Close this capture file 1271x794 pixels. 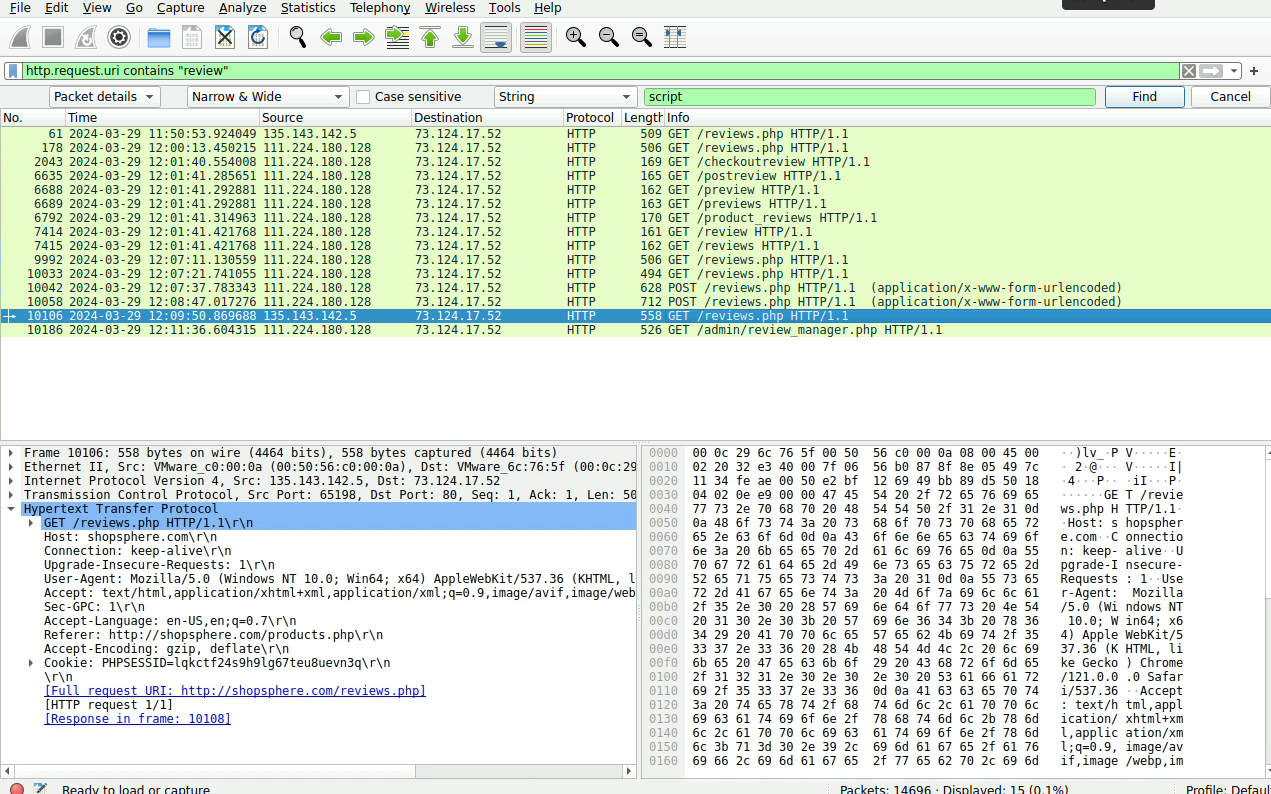225,38
